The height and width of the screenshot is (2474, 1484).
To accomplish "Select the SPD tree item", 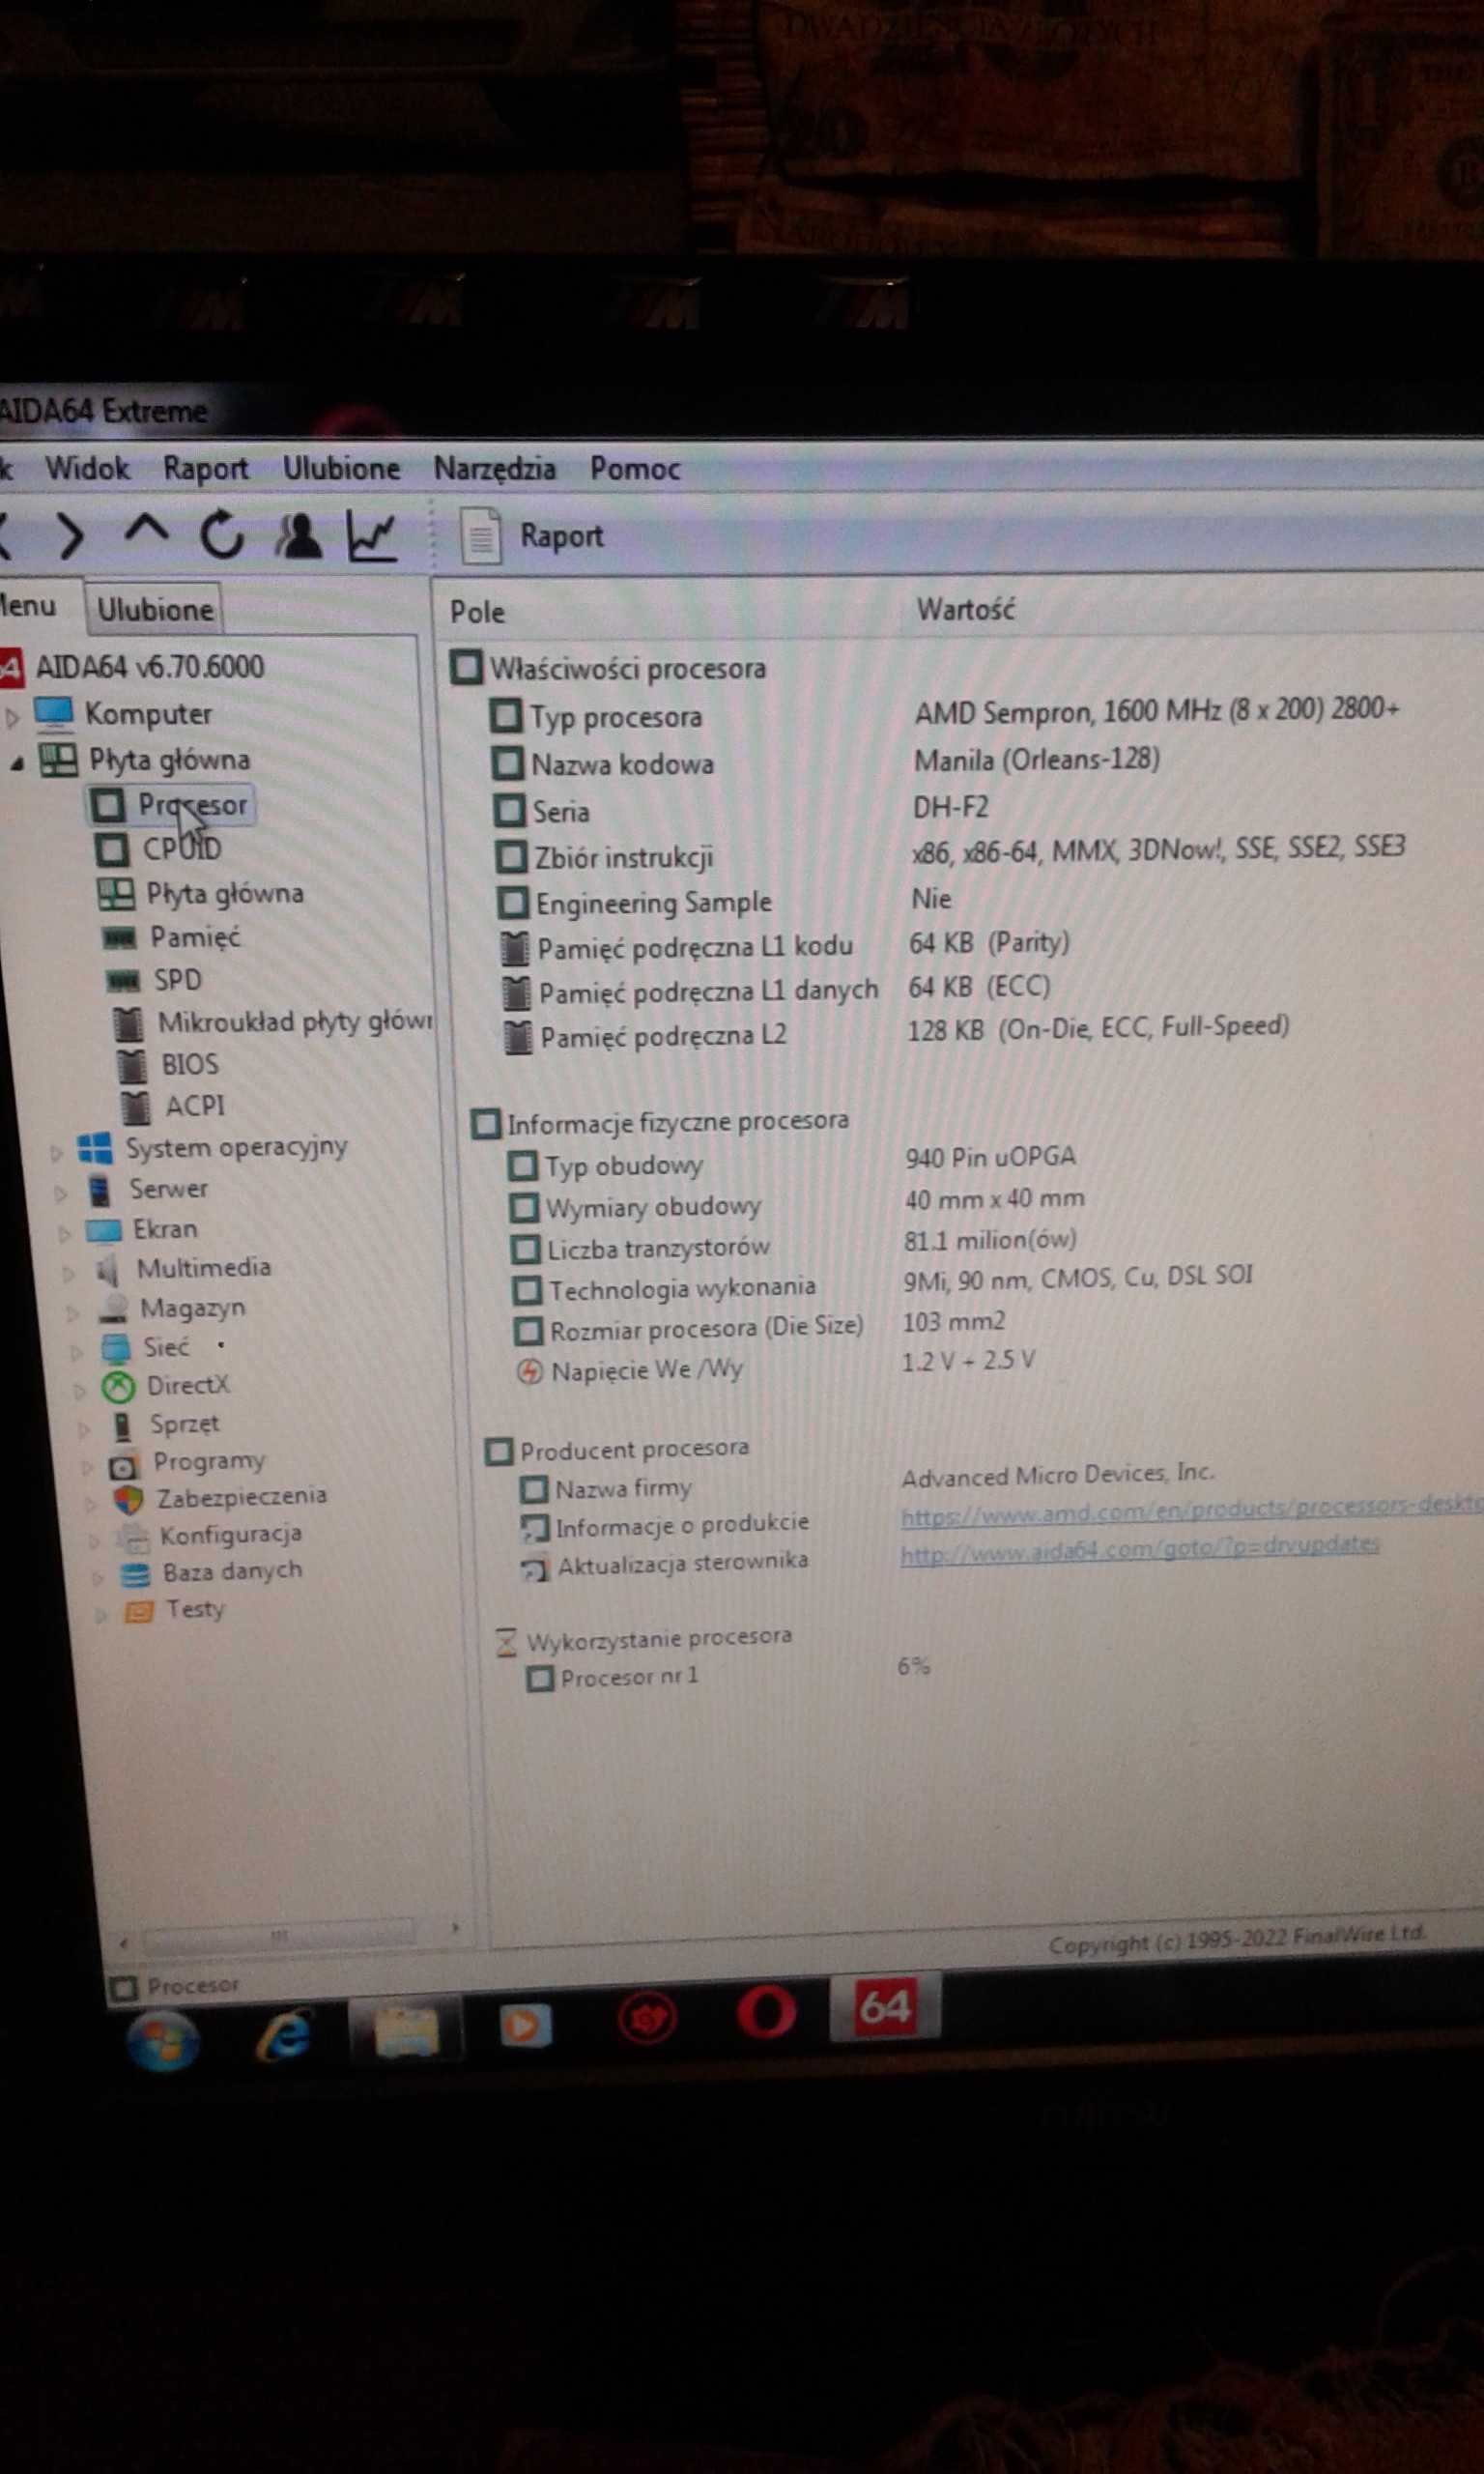I will pos(155,980).
